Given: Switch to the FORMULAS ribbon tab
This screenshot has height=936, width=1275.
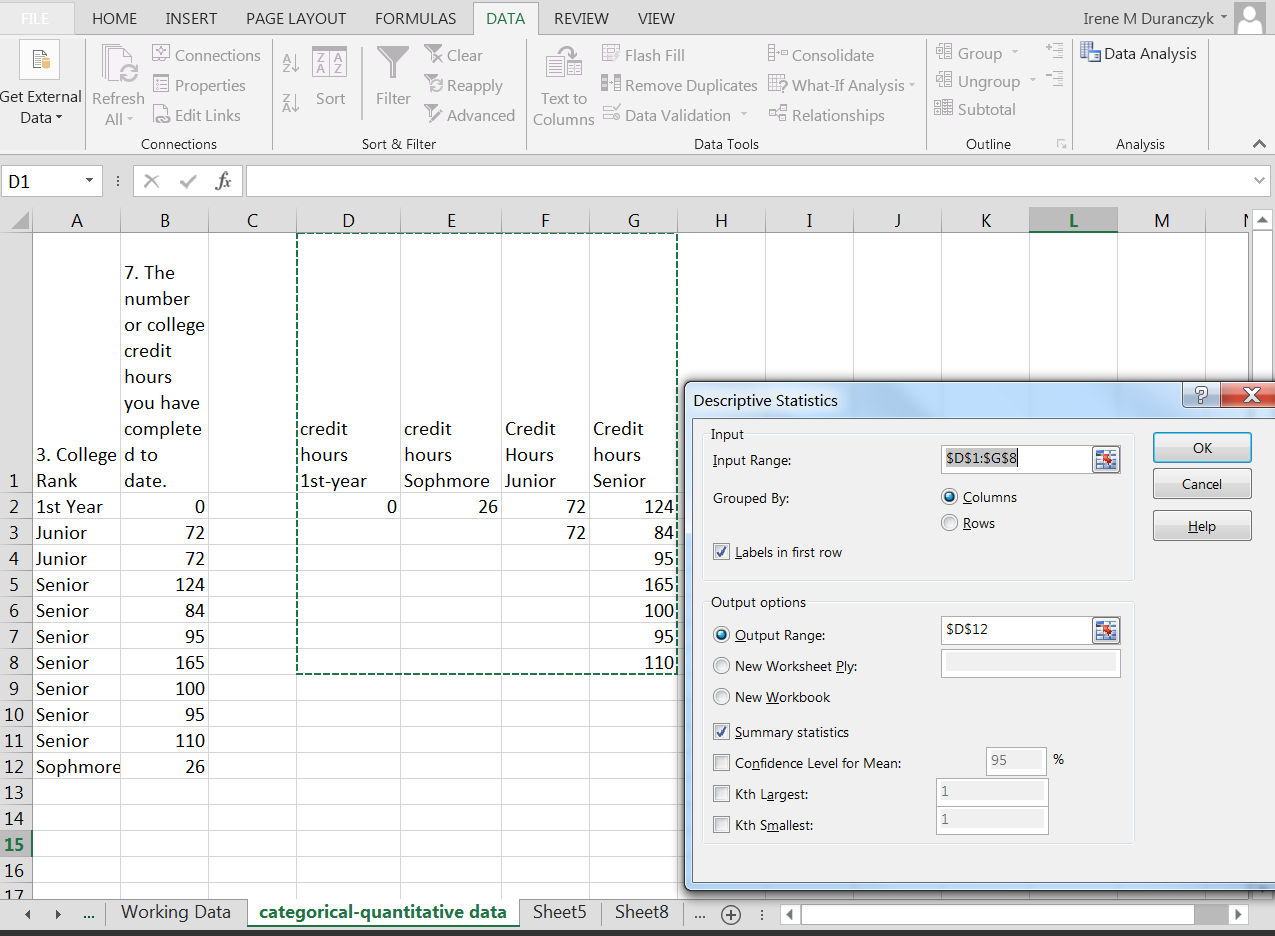Looking at the screenshot, I should (x=415, y=18).
